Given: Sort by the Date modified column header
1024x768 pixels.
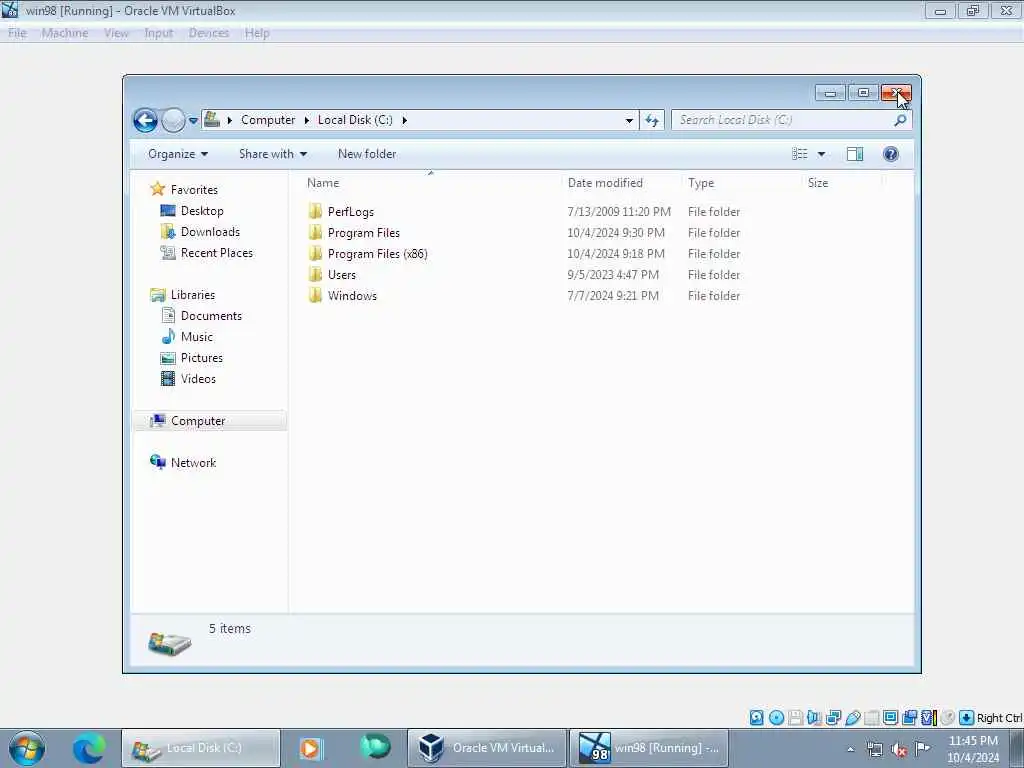Looking at the screenshot, I should tap(621, 183).
